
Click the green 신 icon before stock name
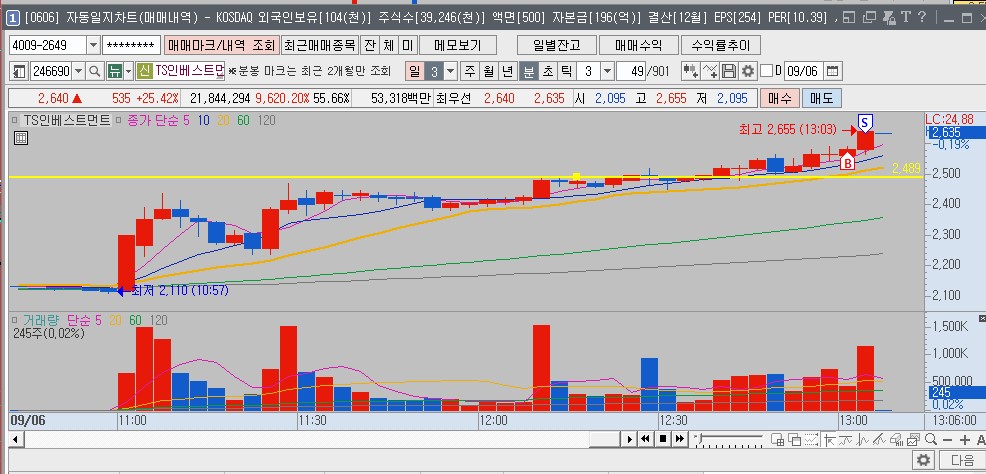click(x=145, y=71)
